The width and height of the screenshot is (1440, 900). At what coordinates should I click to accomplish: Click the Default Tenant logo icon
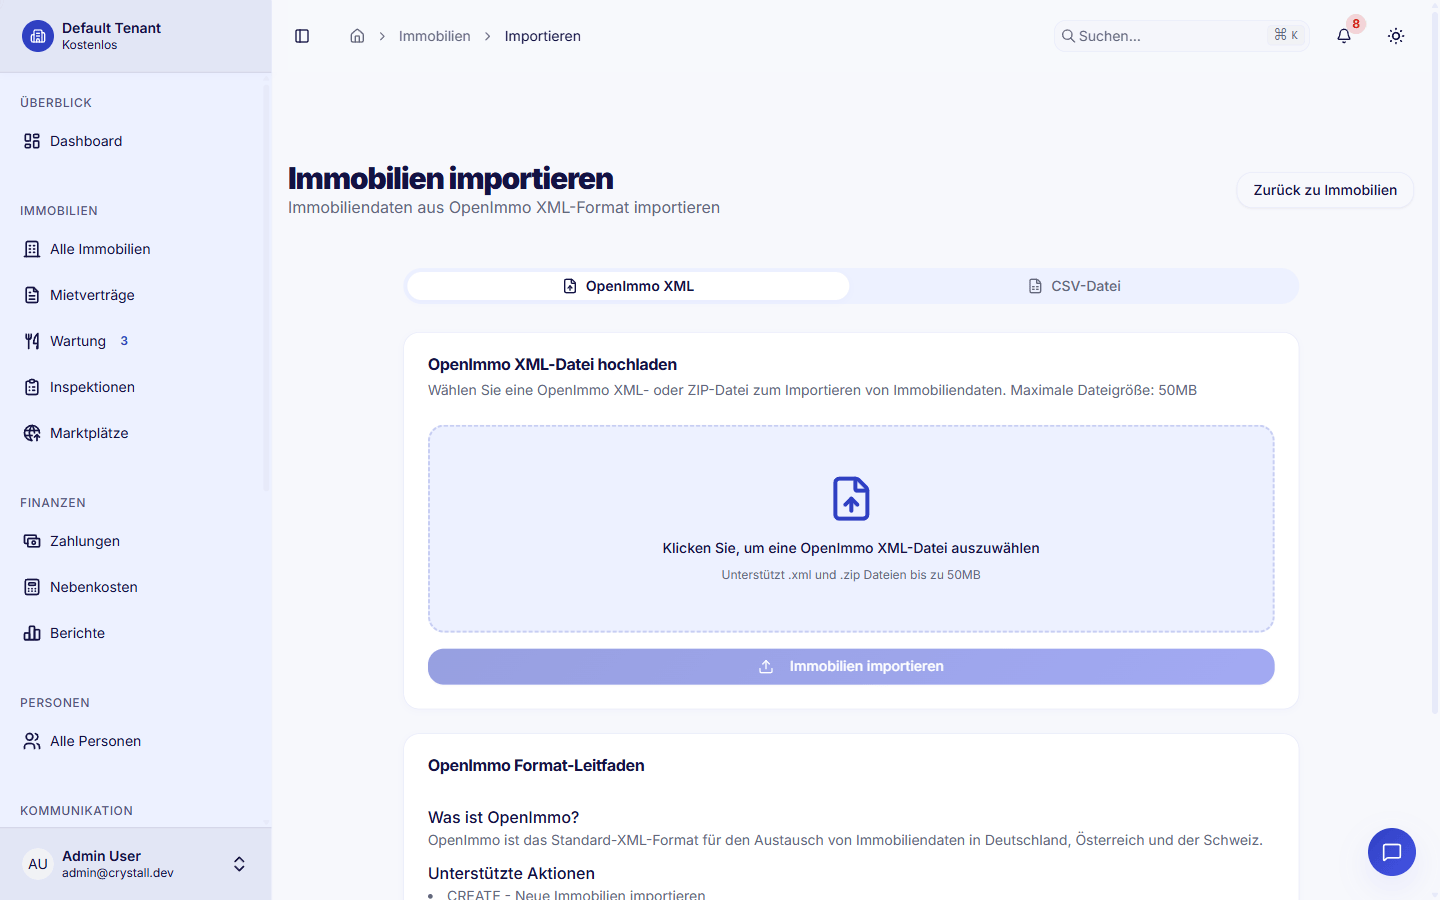[38, 36]
